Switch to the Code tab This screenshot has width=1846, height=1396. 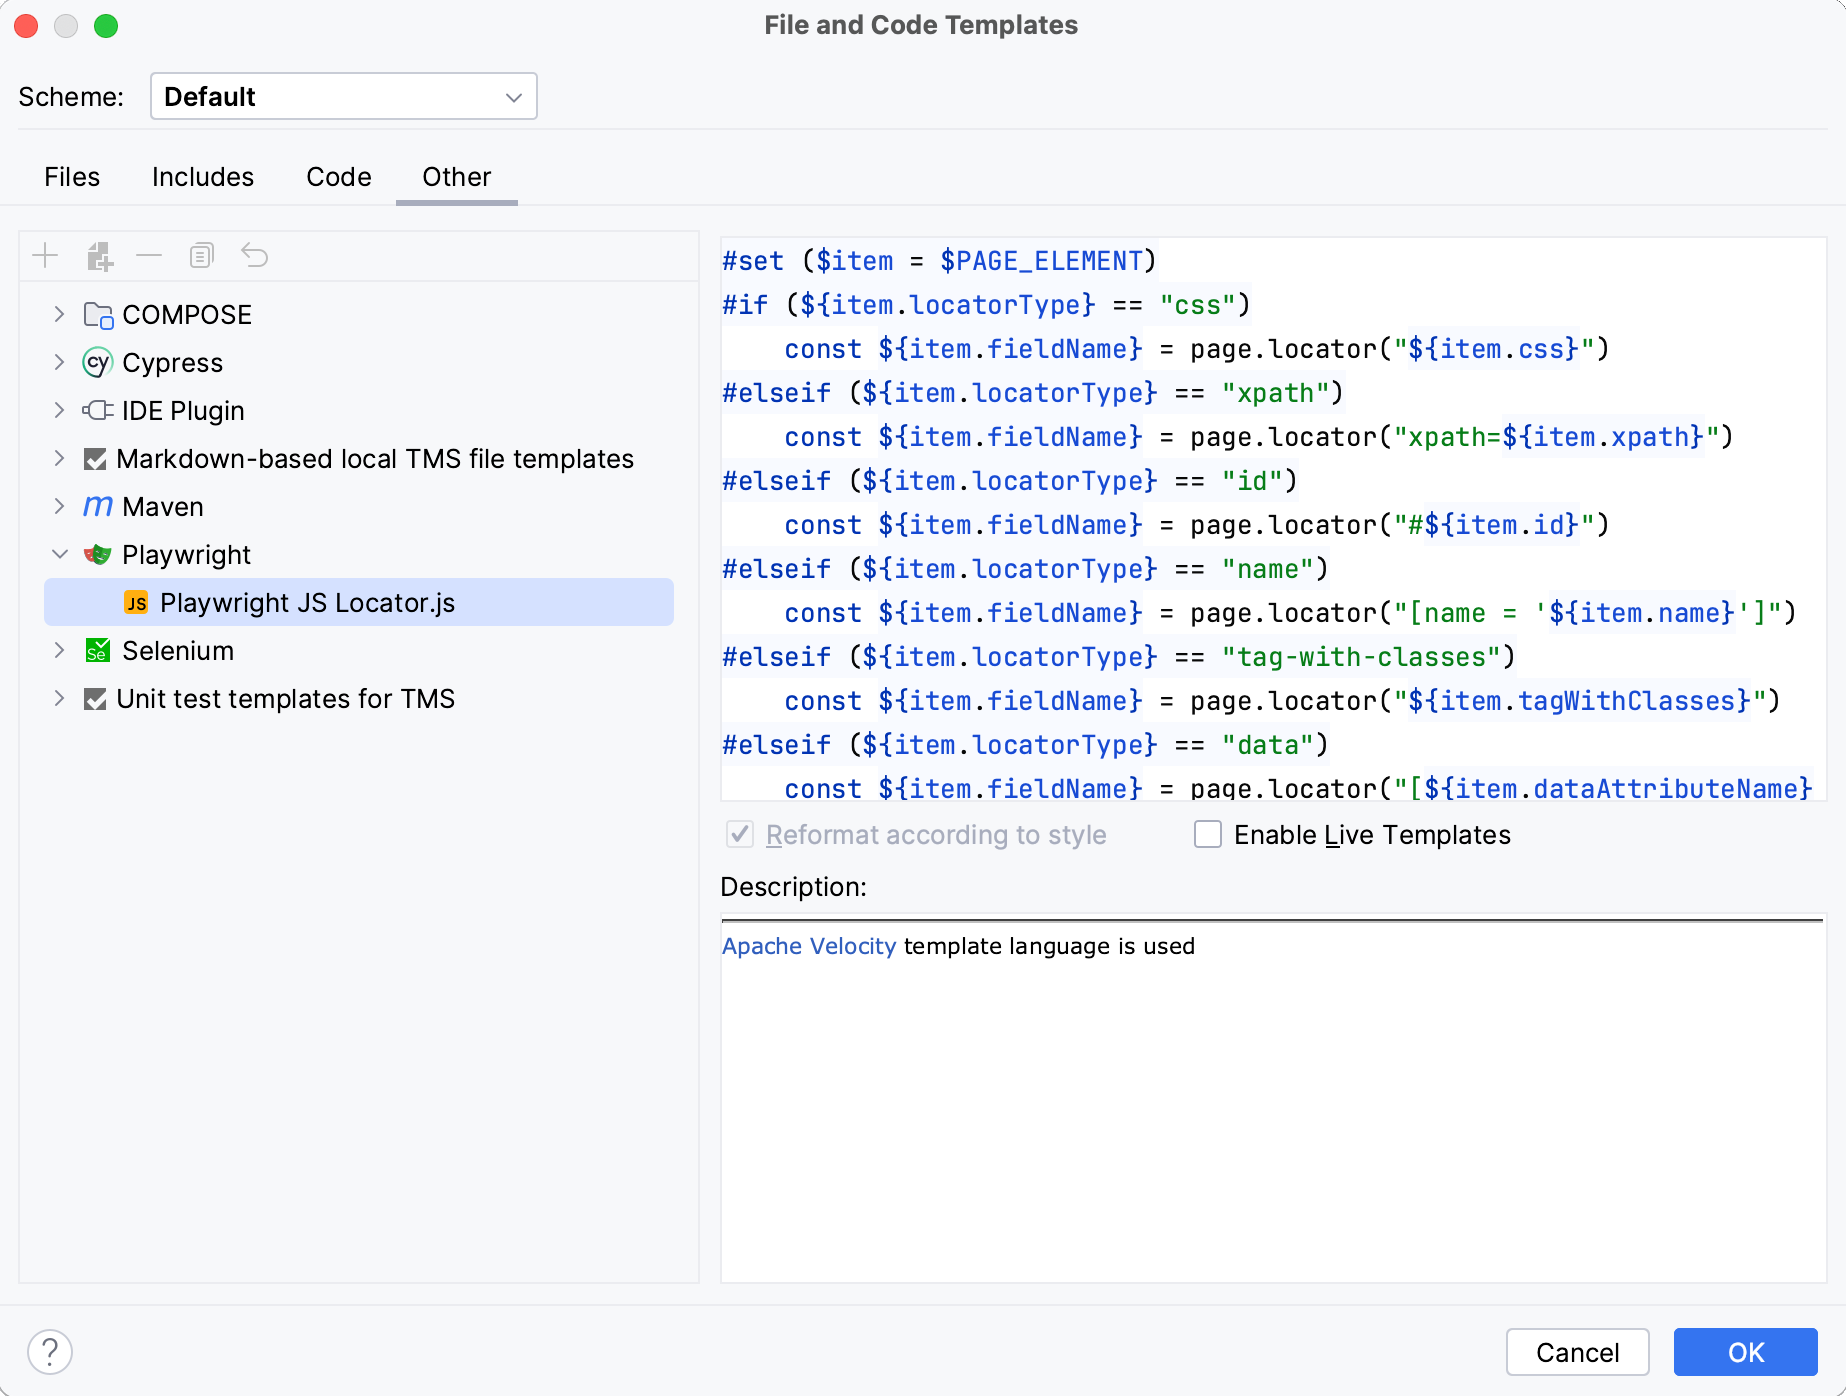point(339,177)
